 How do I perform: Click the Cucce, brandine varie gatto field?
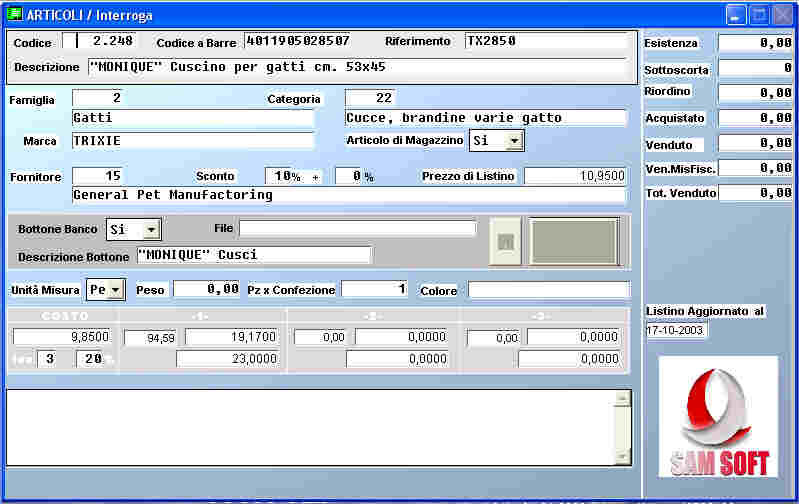(486, 118)
